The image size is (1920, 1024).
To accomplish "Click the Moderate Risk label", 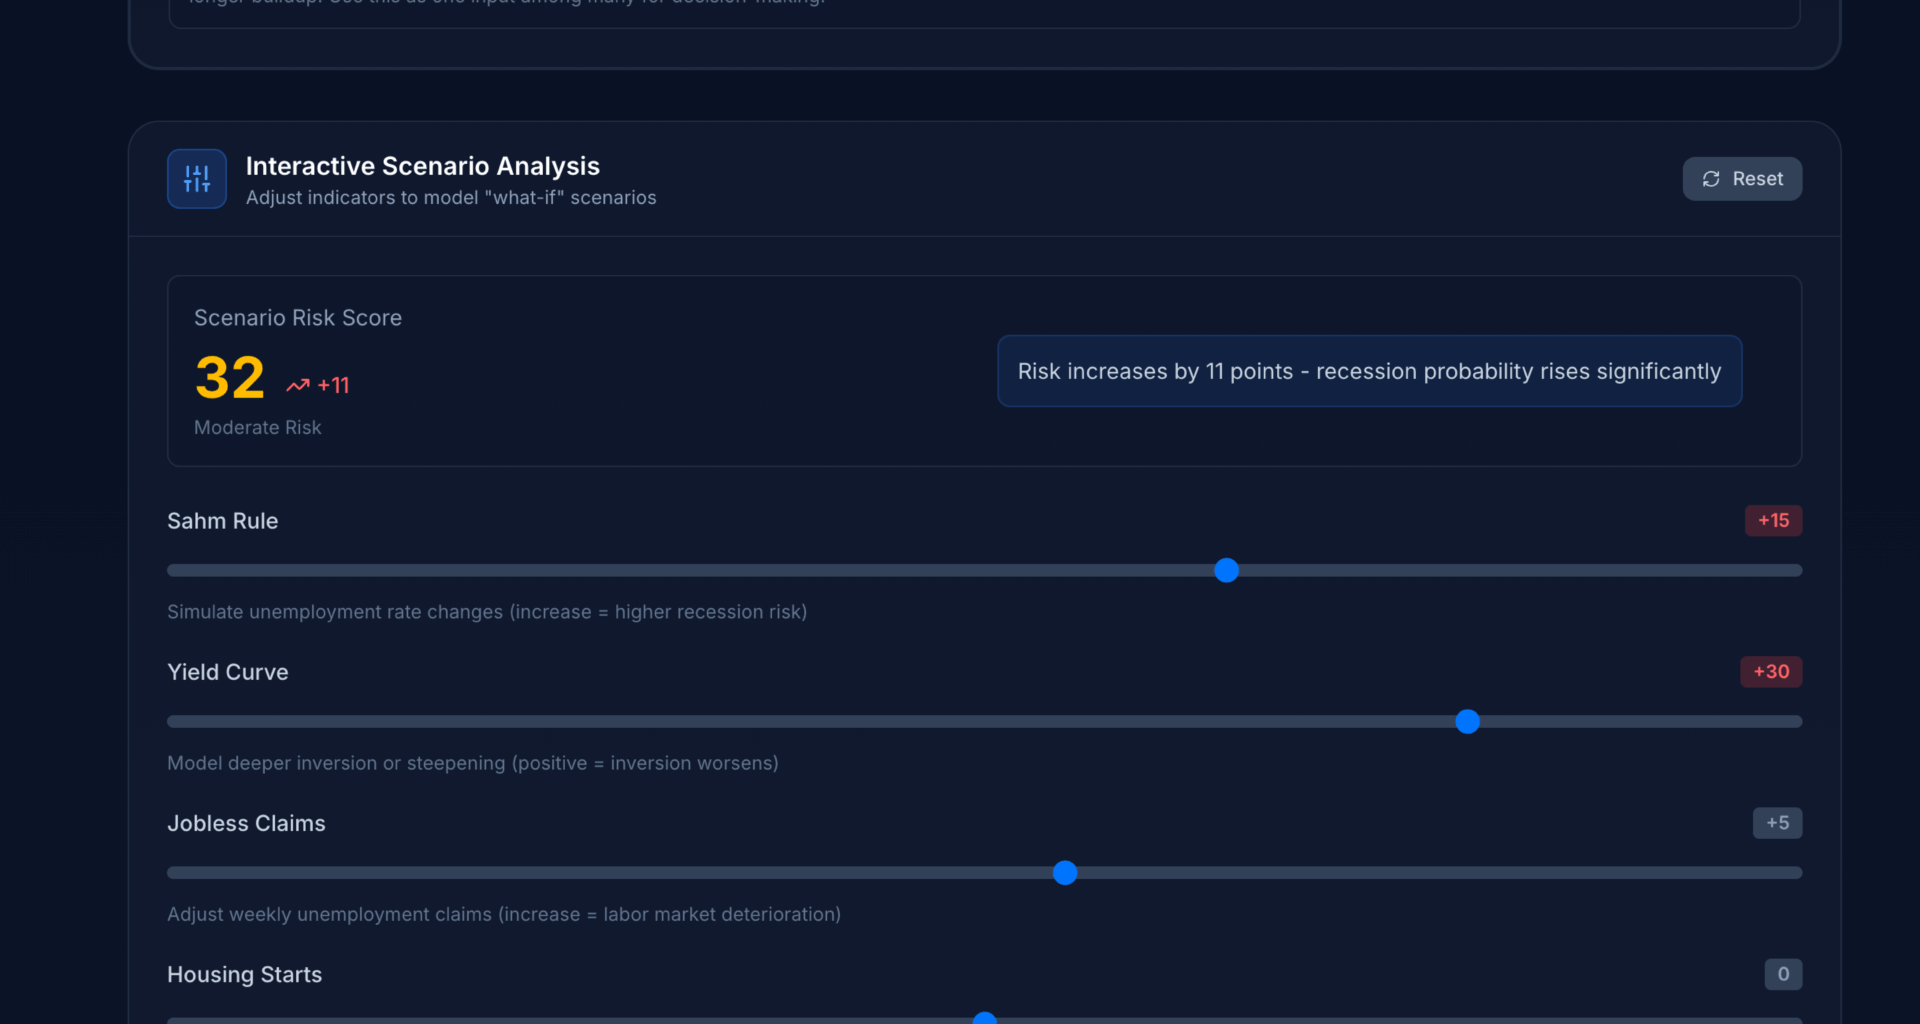I will tap(257, 427).
